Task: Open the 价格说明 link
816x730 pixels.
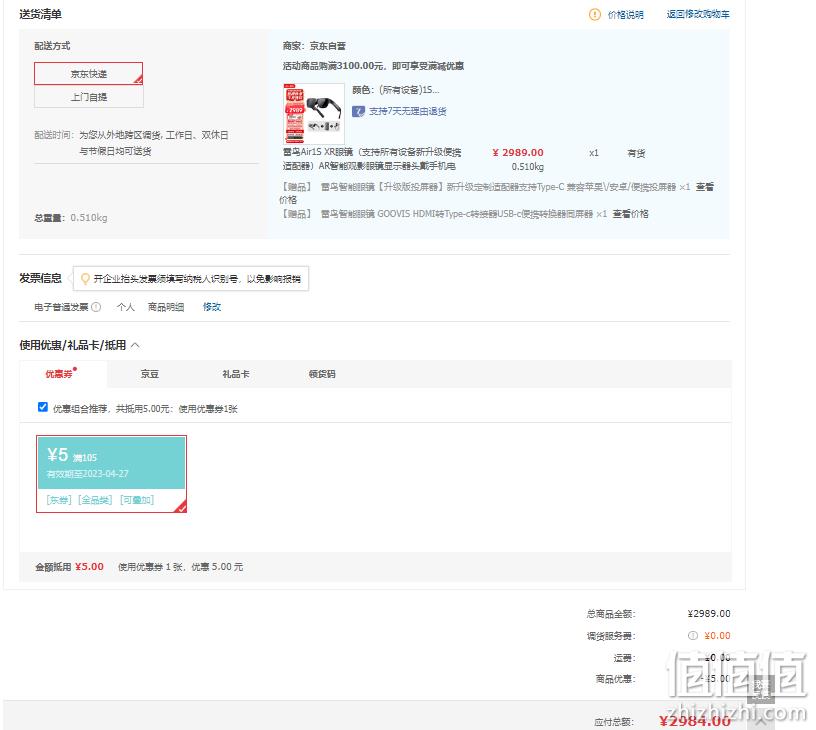Action: [625, 15]
